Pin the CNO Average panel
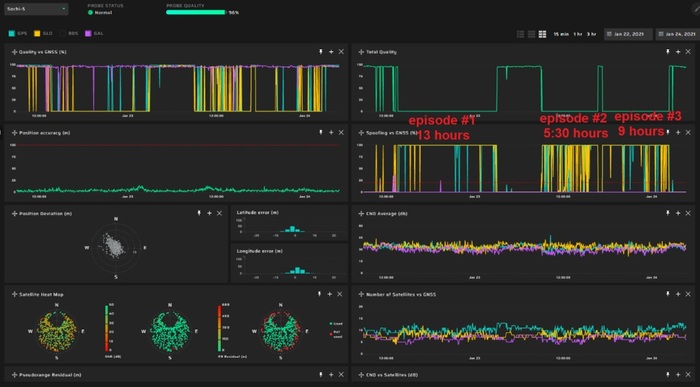Viewport: 700px width, 387px height. coord(668,213)
